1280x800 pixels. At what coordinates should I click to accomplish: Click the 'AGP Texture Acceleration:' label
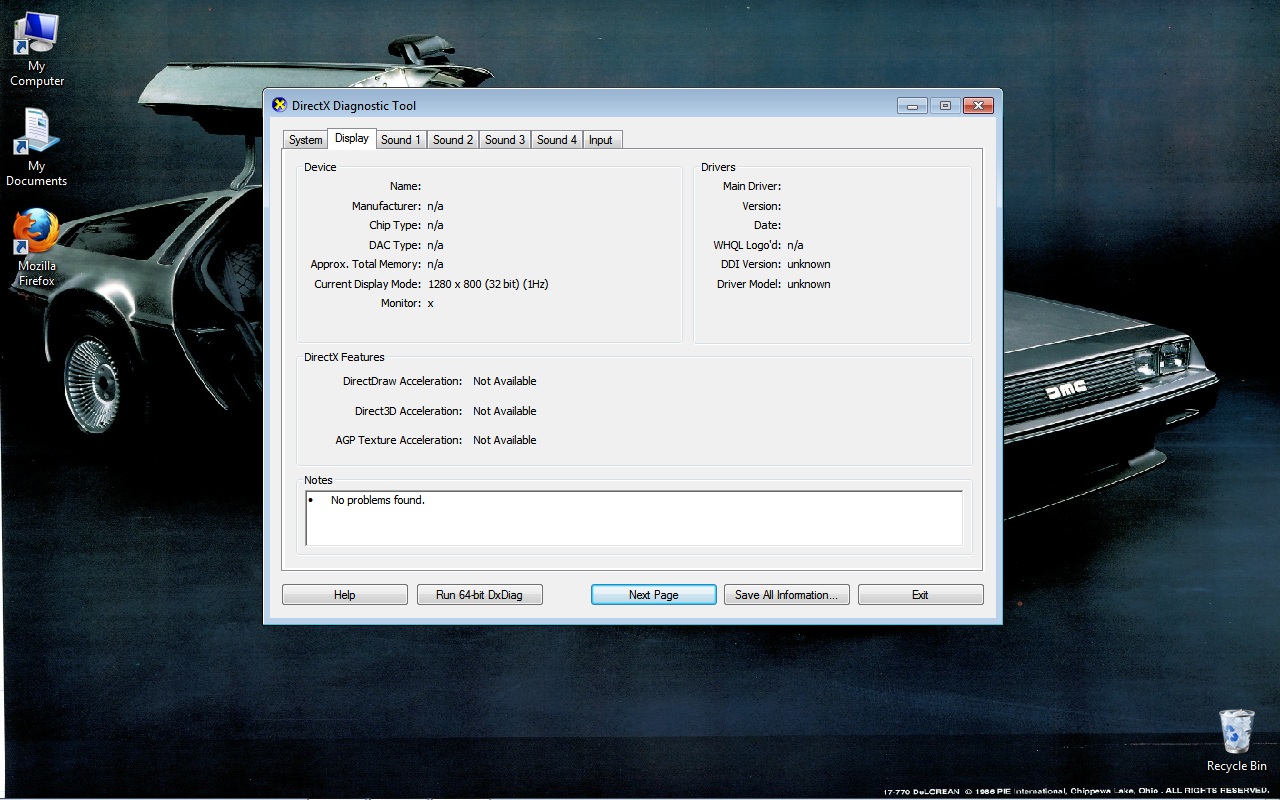point(399,440)
